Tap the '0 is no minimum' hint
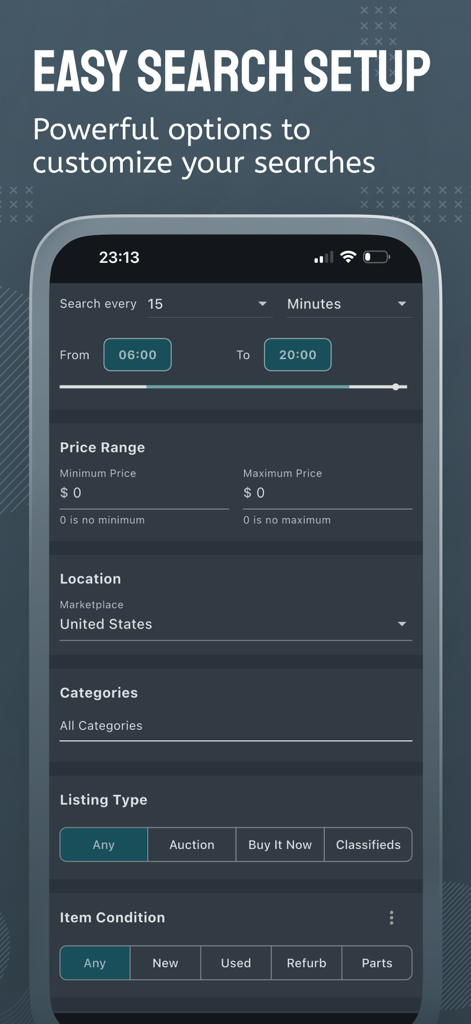 coord(103,520)
